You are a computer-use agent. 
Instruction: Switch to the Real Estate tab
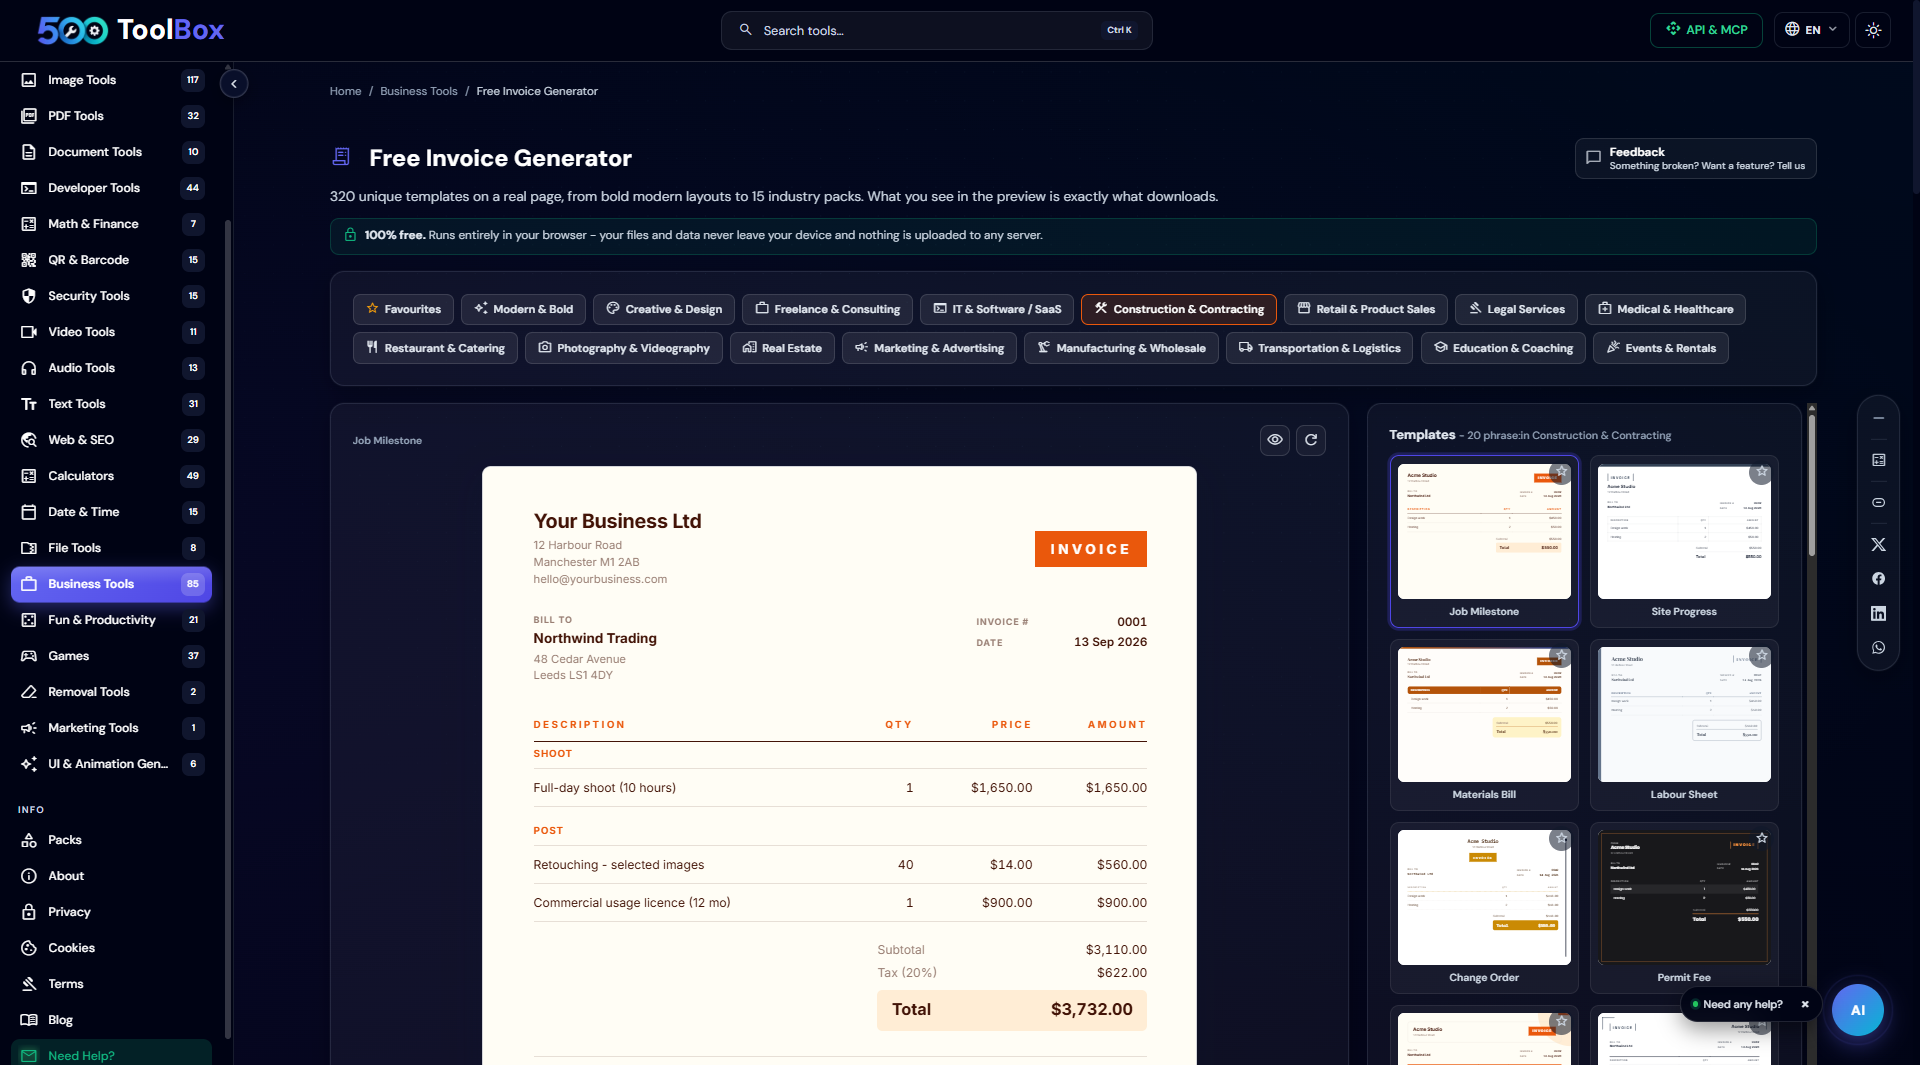point(782,348)
